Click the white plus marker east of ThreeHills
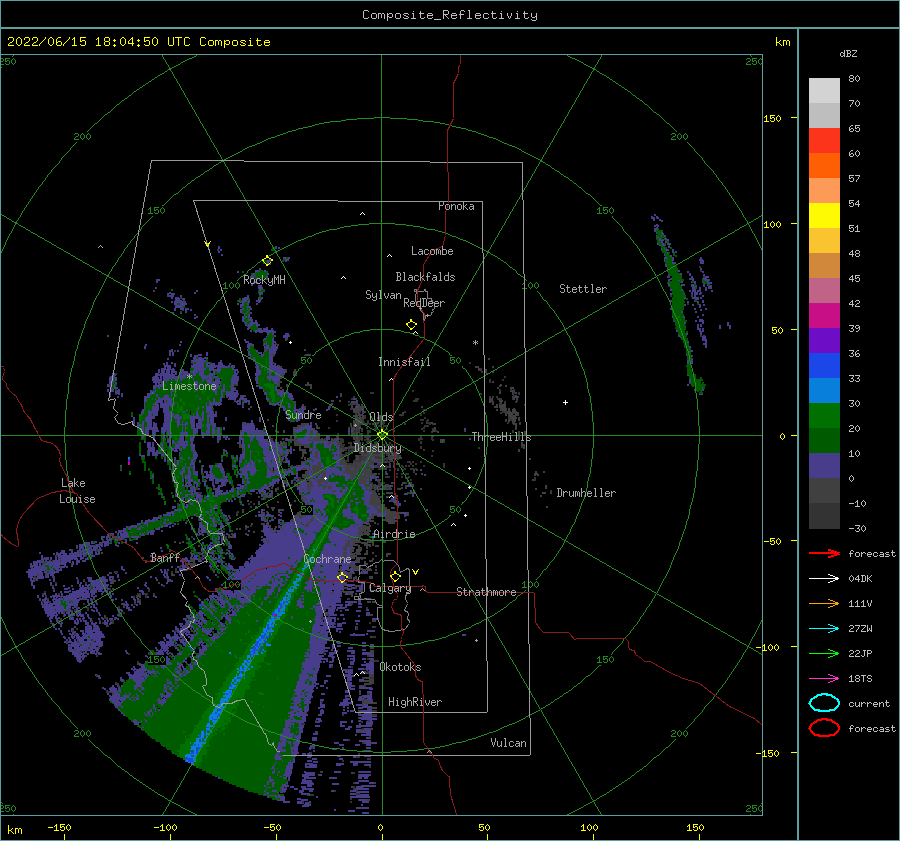Screen dimensions: 900x841 565,402
